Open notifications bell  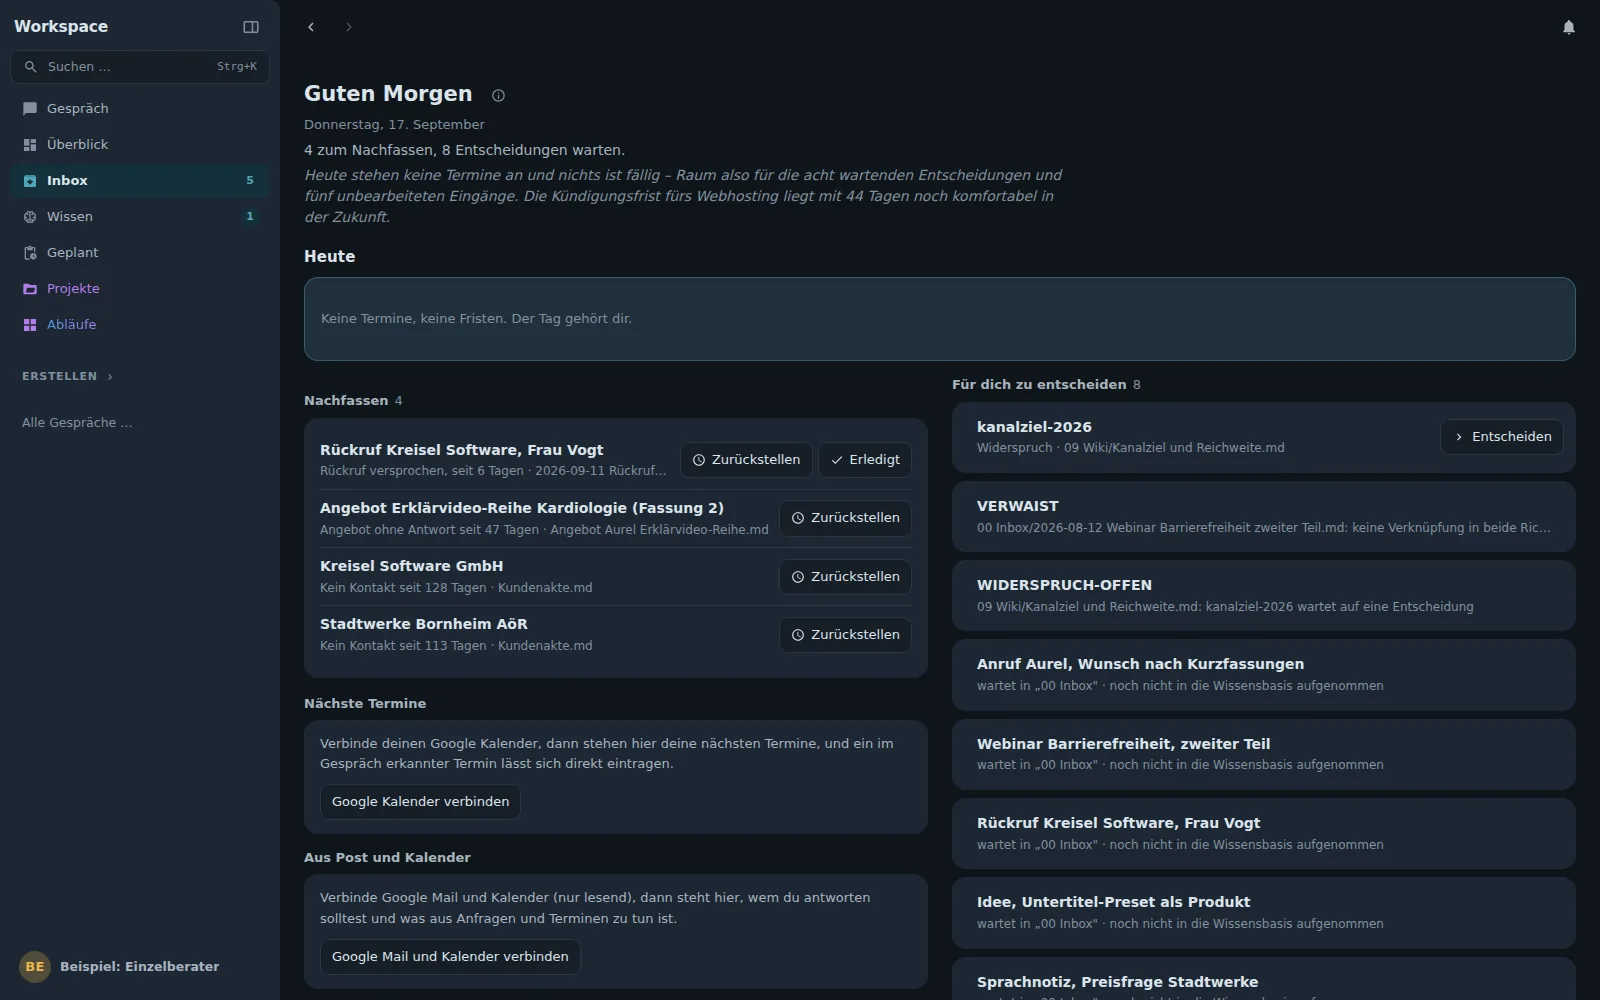tap(1569, 27)
